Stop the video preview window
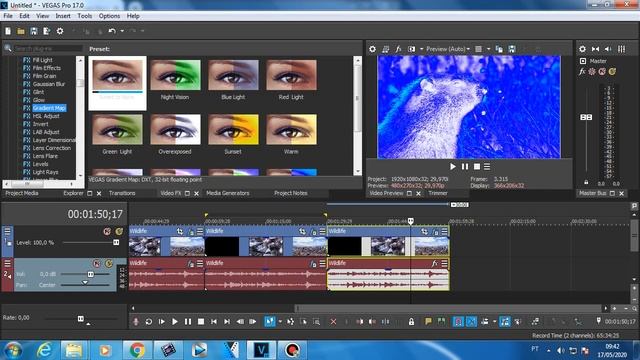The width and height of the screenshot is (640, 360). click(x=476, y=167)
